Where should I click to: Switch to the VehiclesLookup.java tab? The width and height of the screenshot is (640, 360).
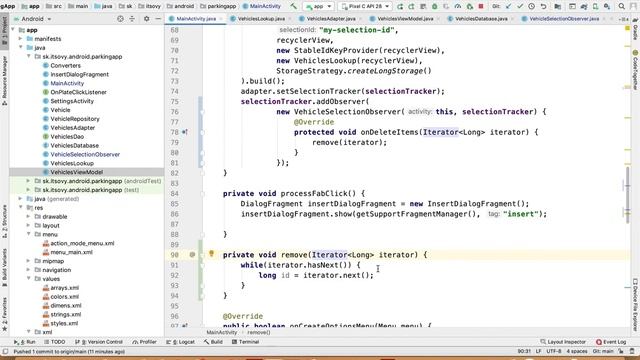[261, 19]
